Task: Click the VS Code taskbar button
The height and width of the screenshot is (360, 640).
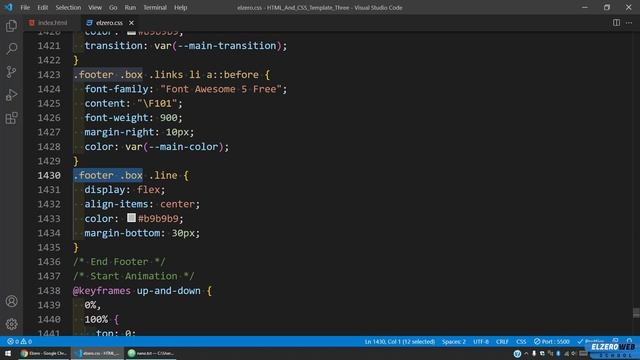Action: (x=98, y=353)
